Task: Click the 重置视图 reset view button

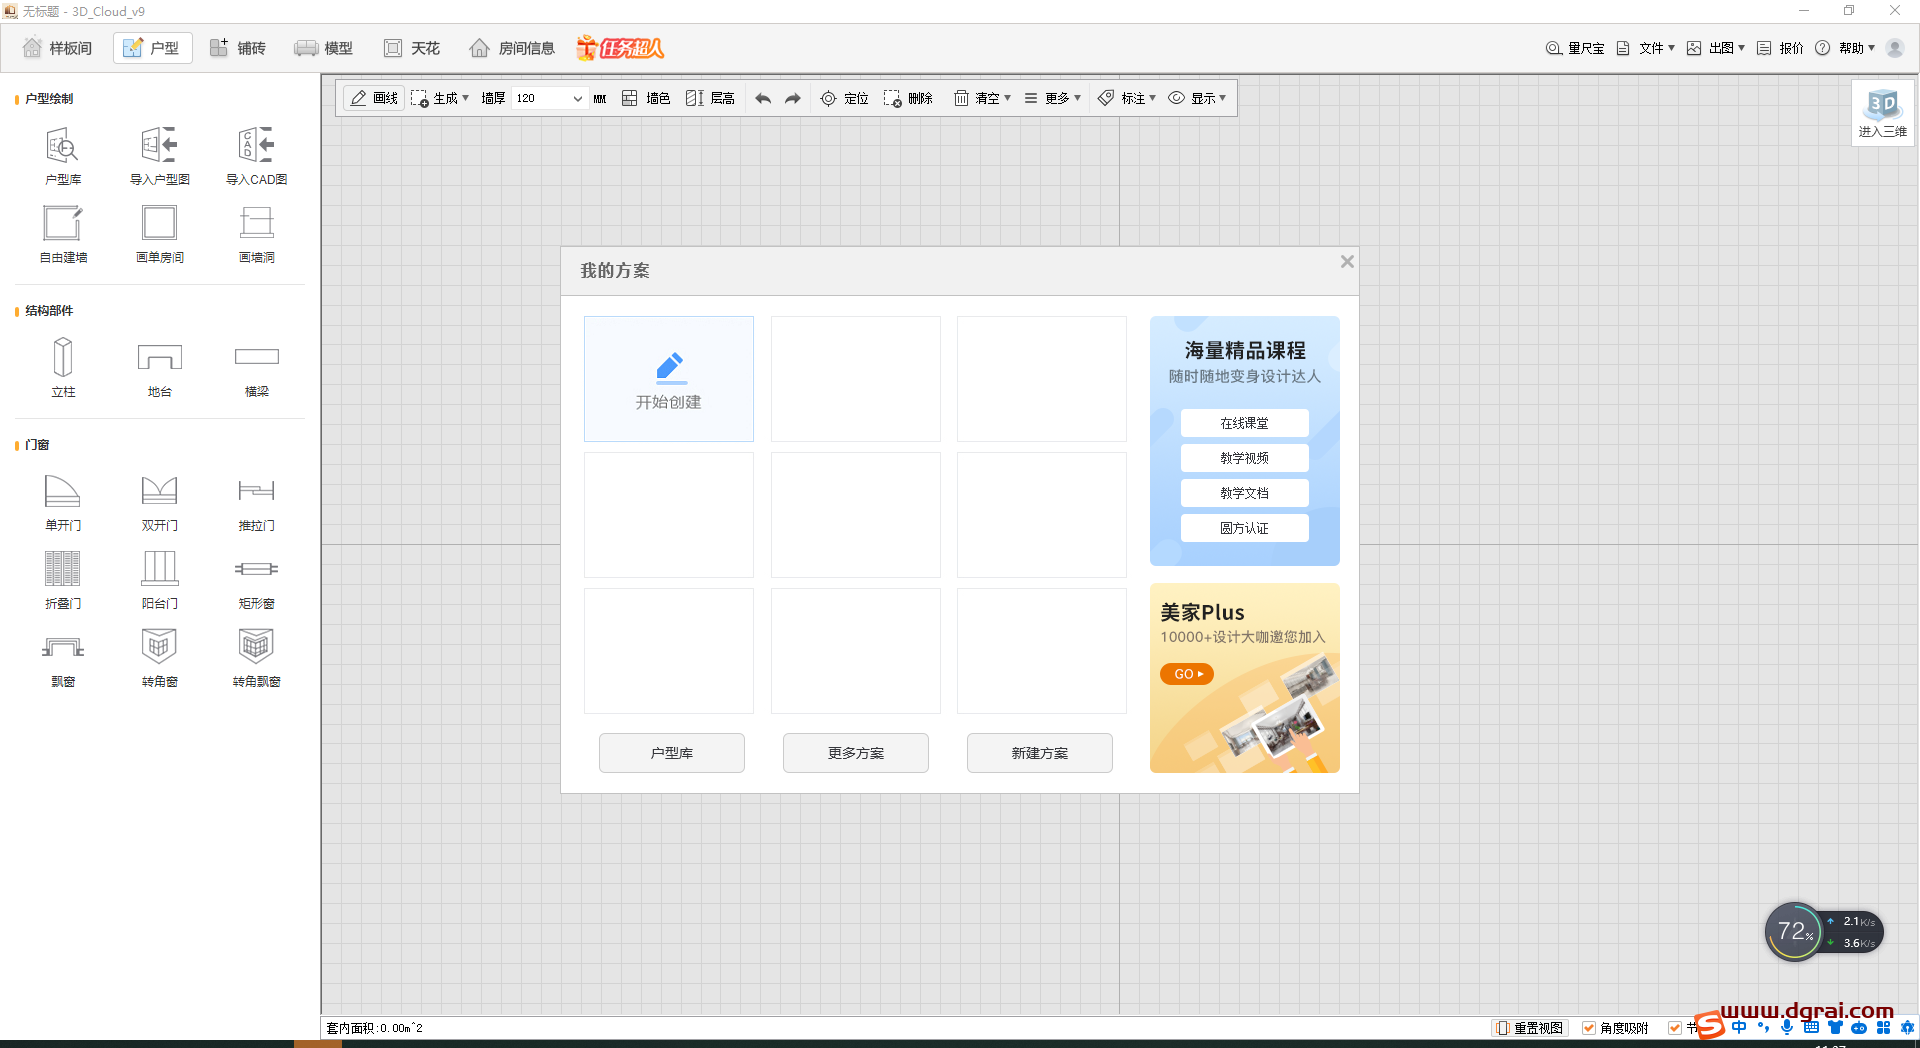Action: (1530, 1028)
